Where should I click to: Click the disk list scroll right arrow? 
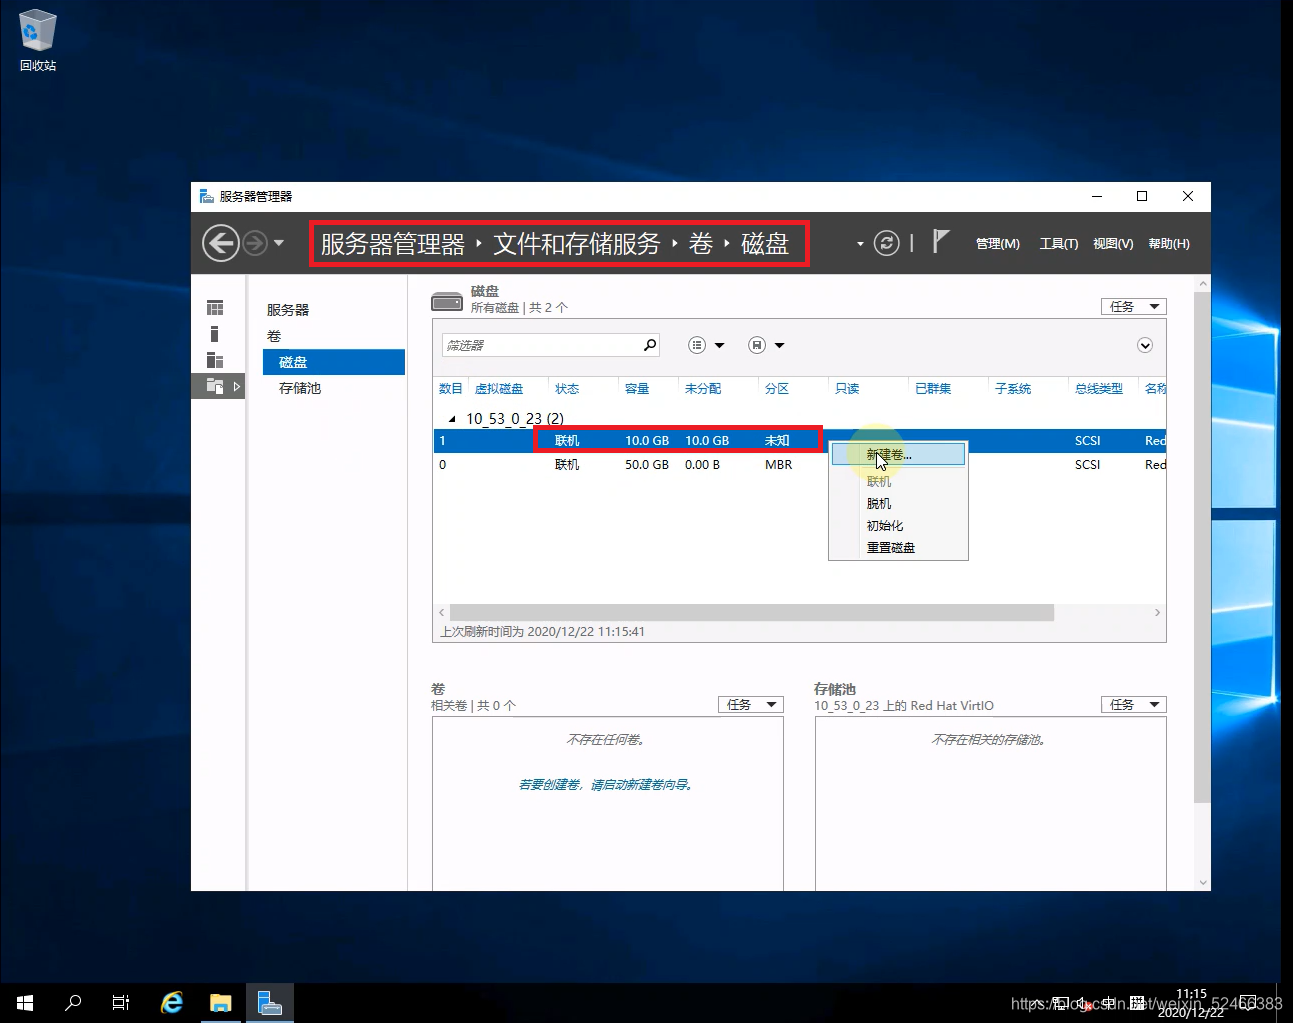pos(1157,612)
